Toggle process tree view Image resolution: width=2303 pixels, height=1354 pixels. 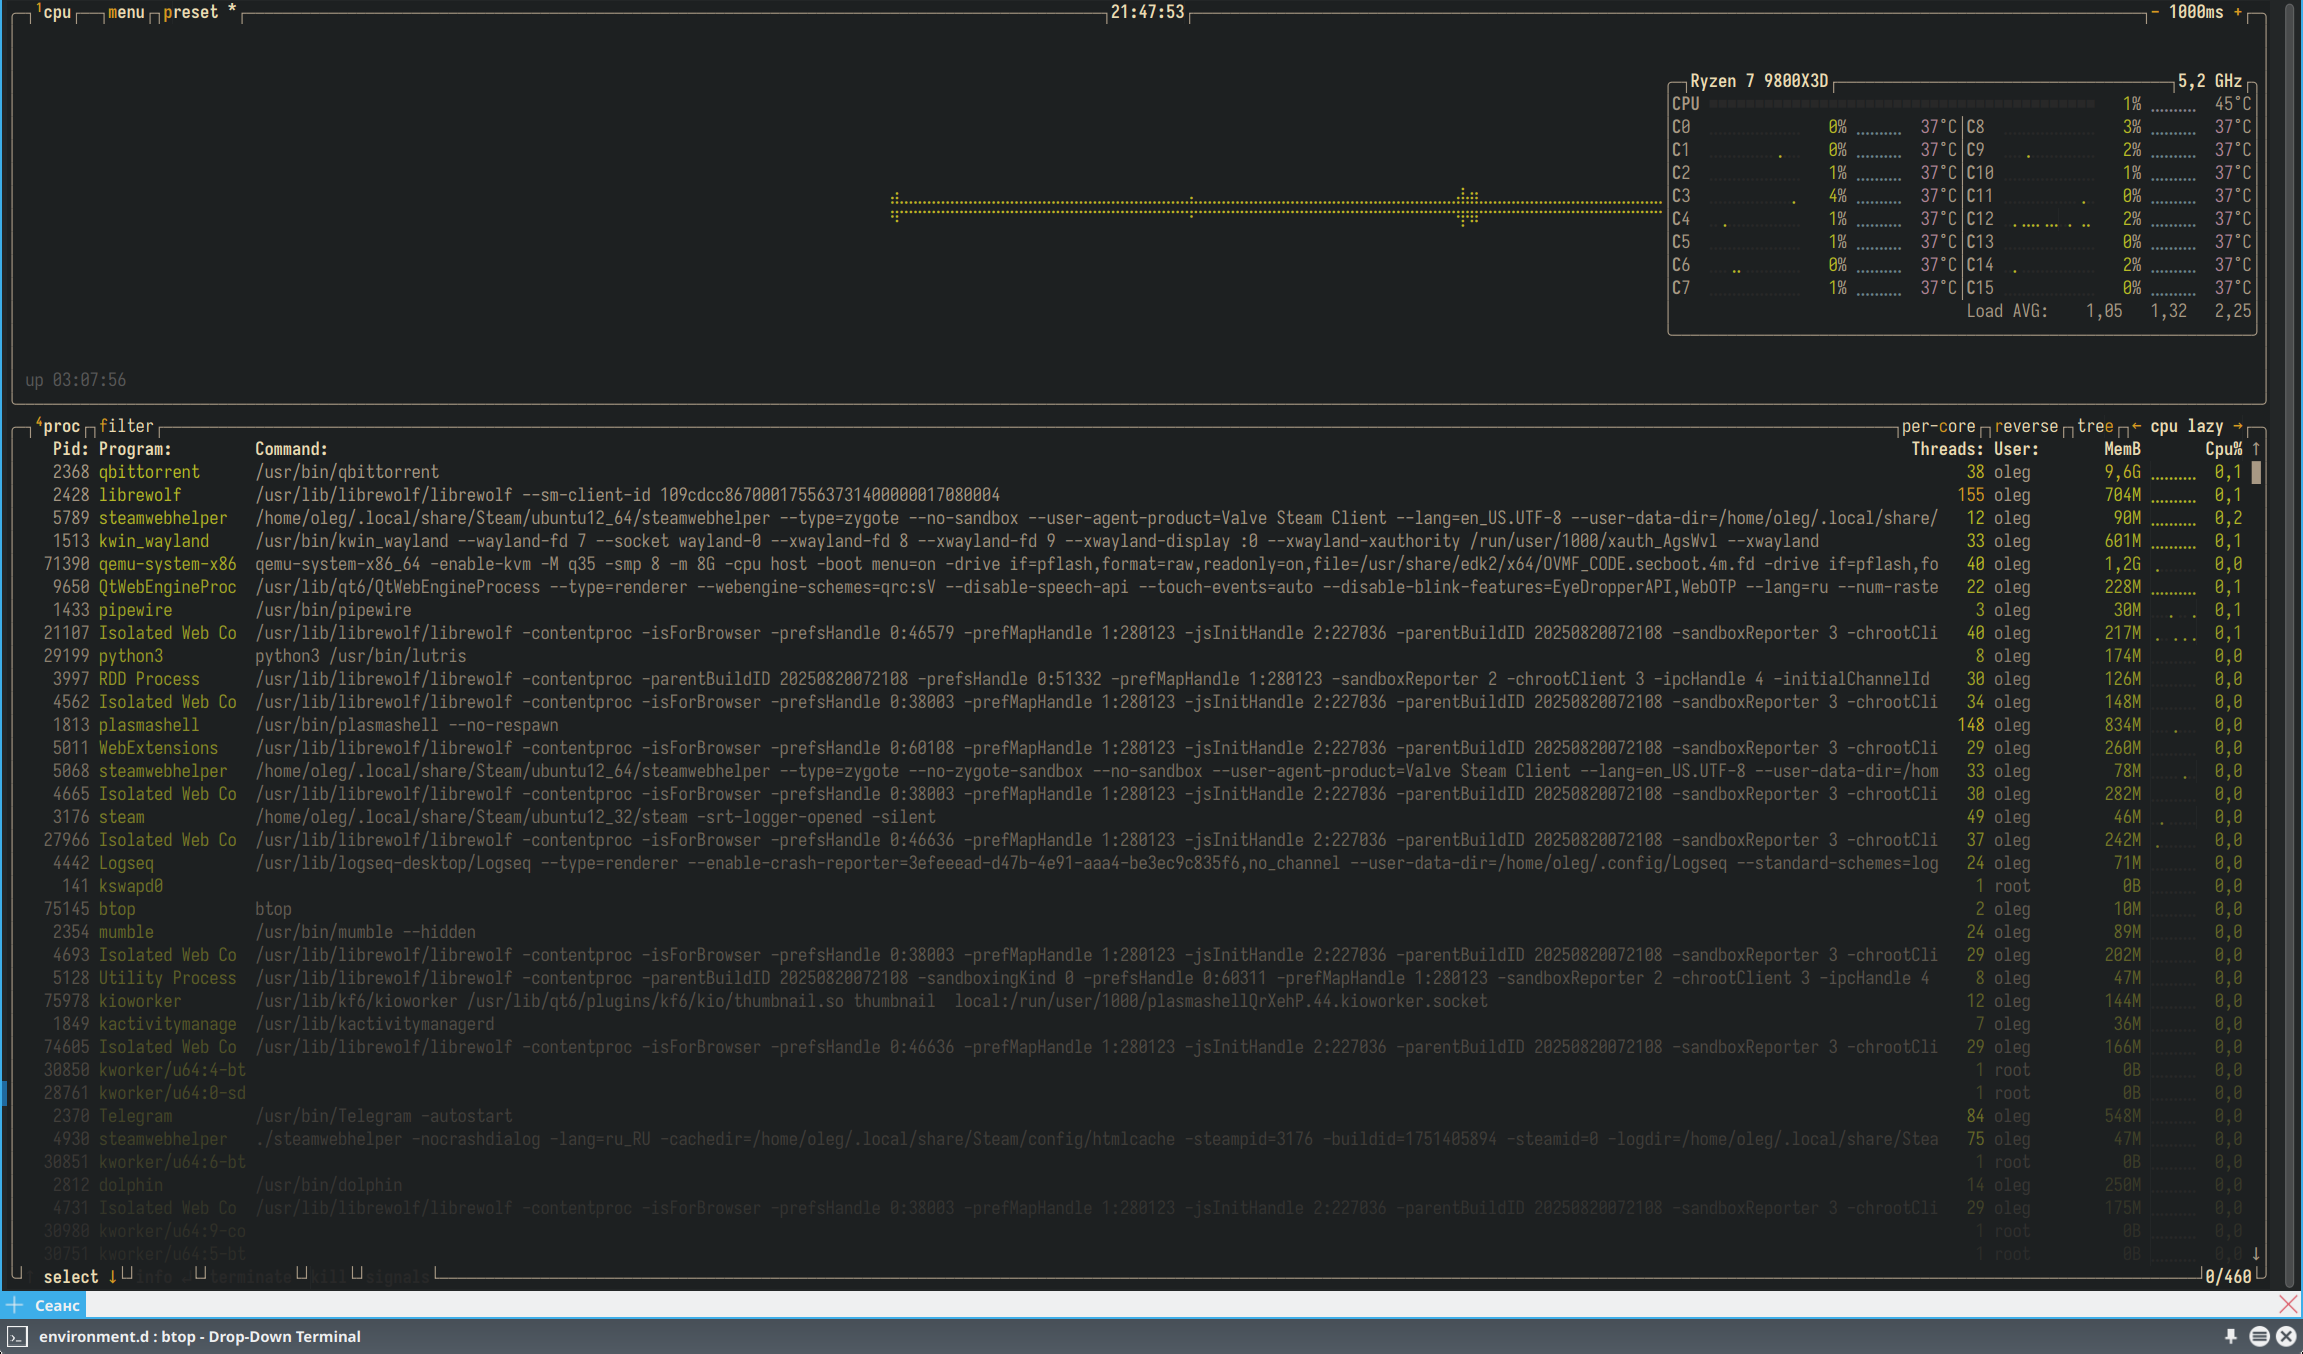[x=2095, y=426]
